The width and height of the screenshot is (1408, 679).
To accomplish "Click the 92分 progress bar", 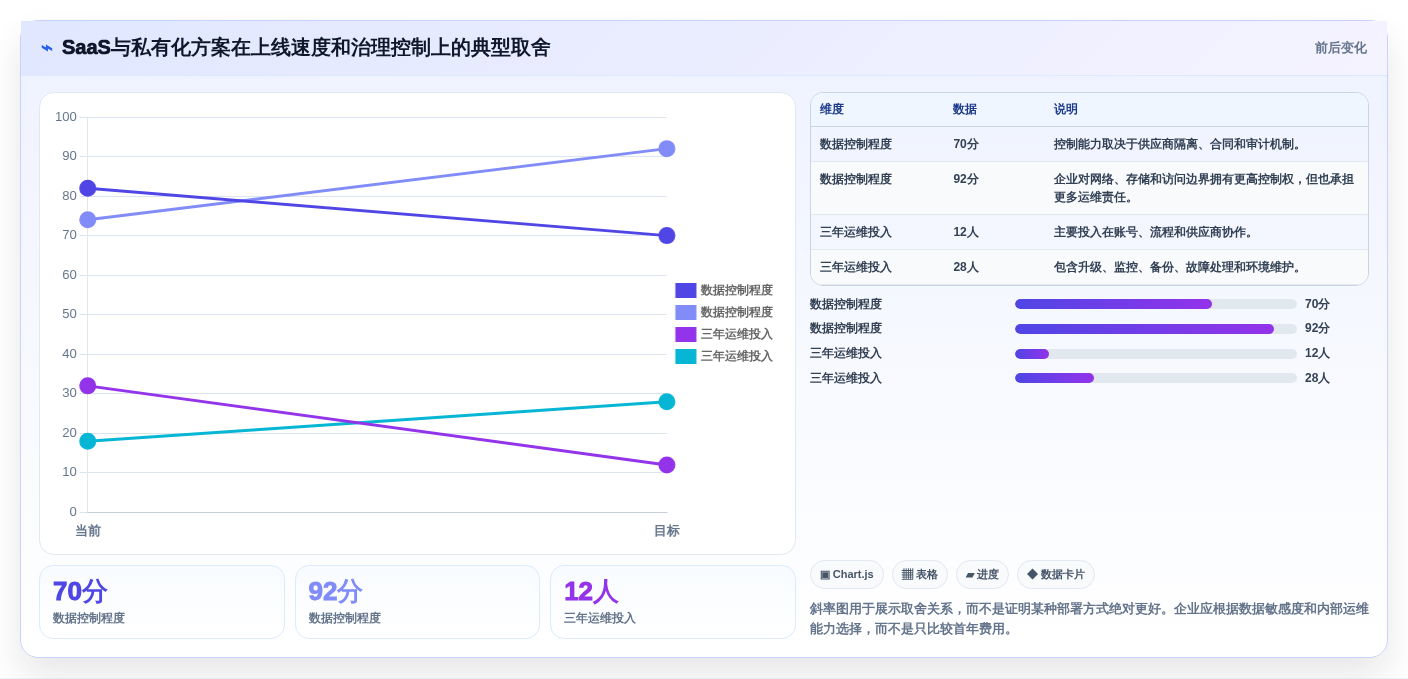I will coord(1156,329).
